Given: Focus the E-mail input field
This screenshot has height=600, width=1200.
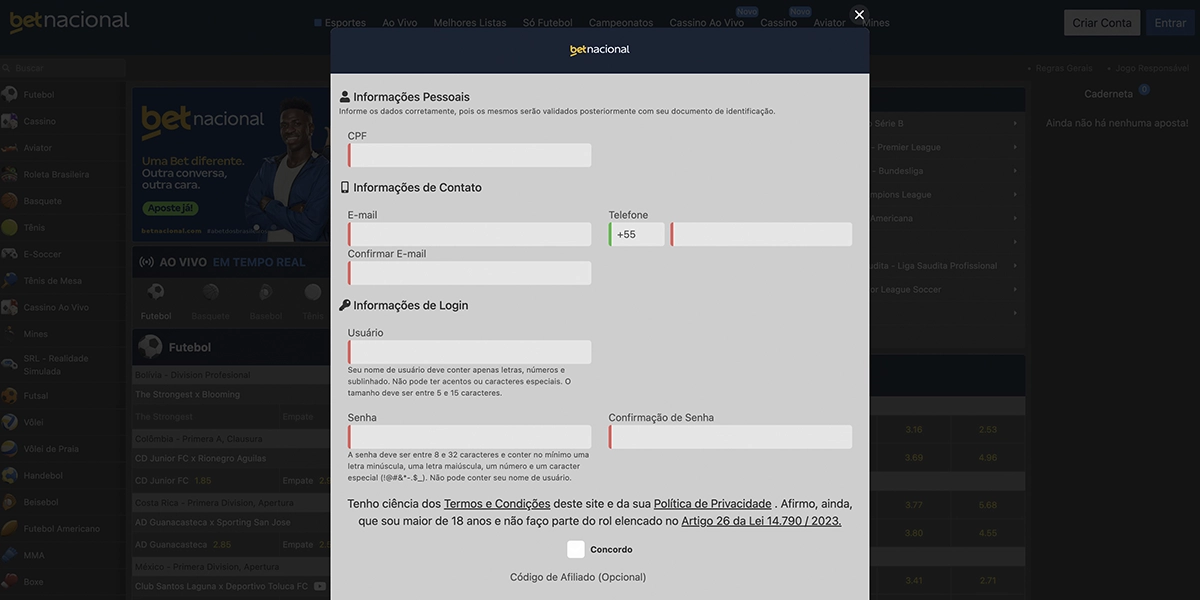Looking at the screenshot, I should [x=470, y=234].
